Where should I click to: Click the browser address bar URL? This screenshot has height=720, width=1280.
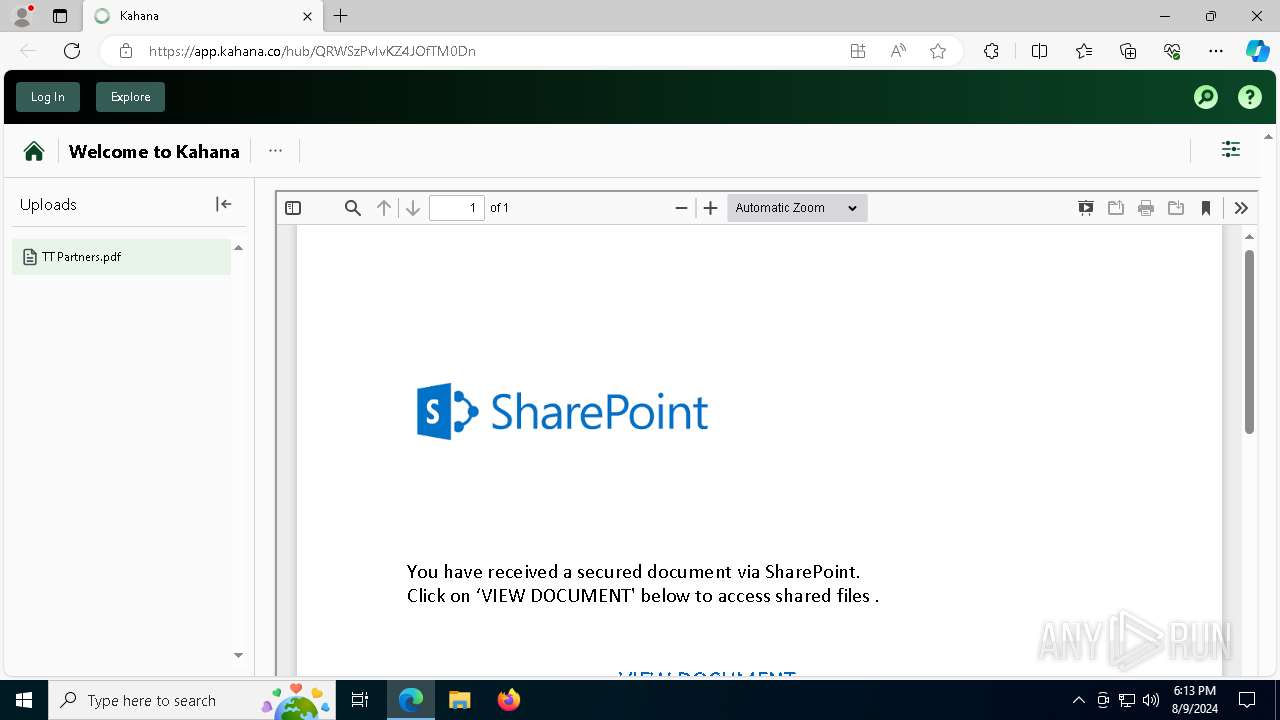(312, 51)
